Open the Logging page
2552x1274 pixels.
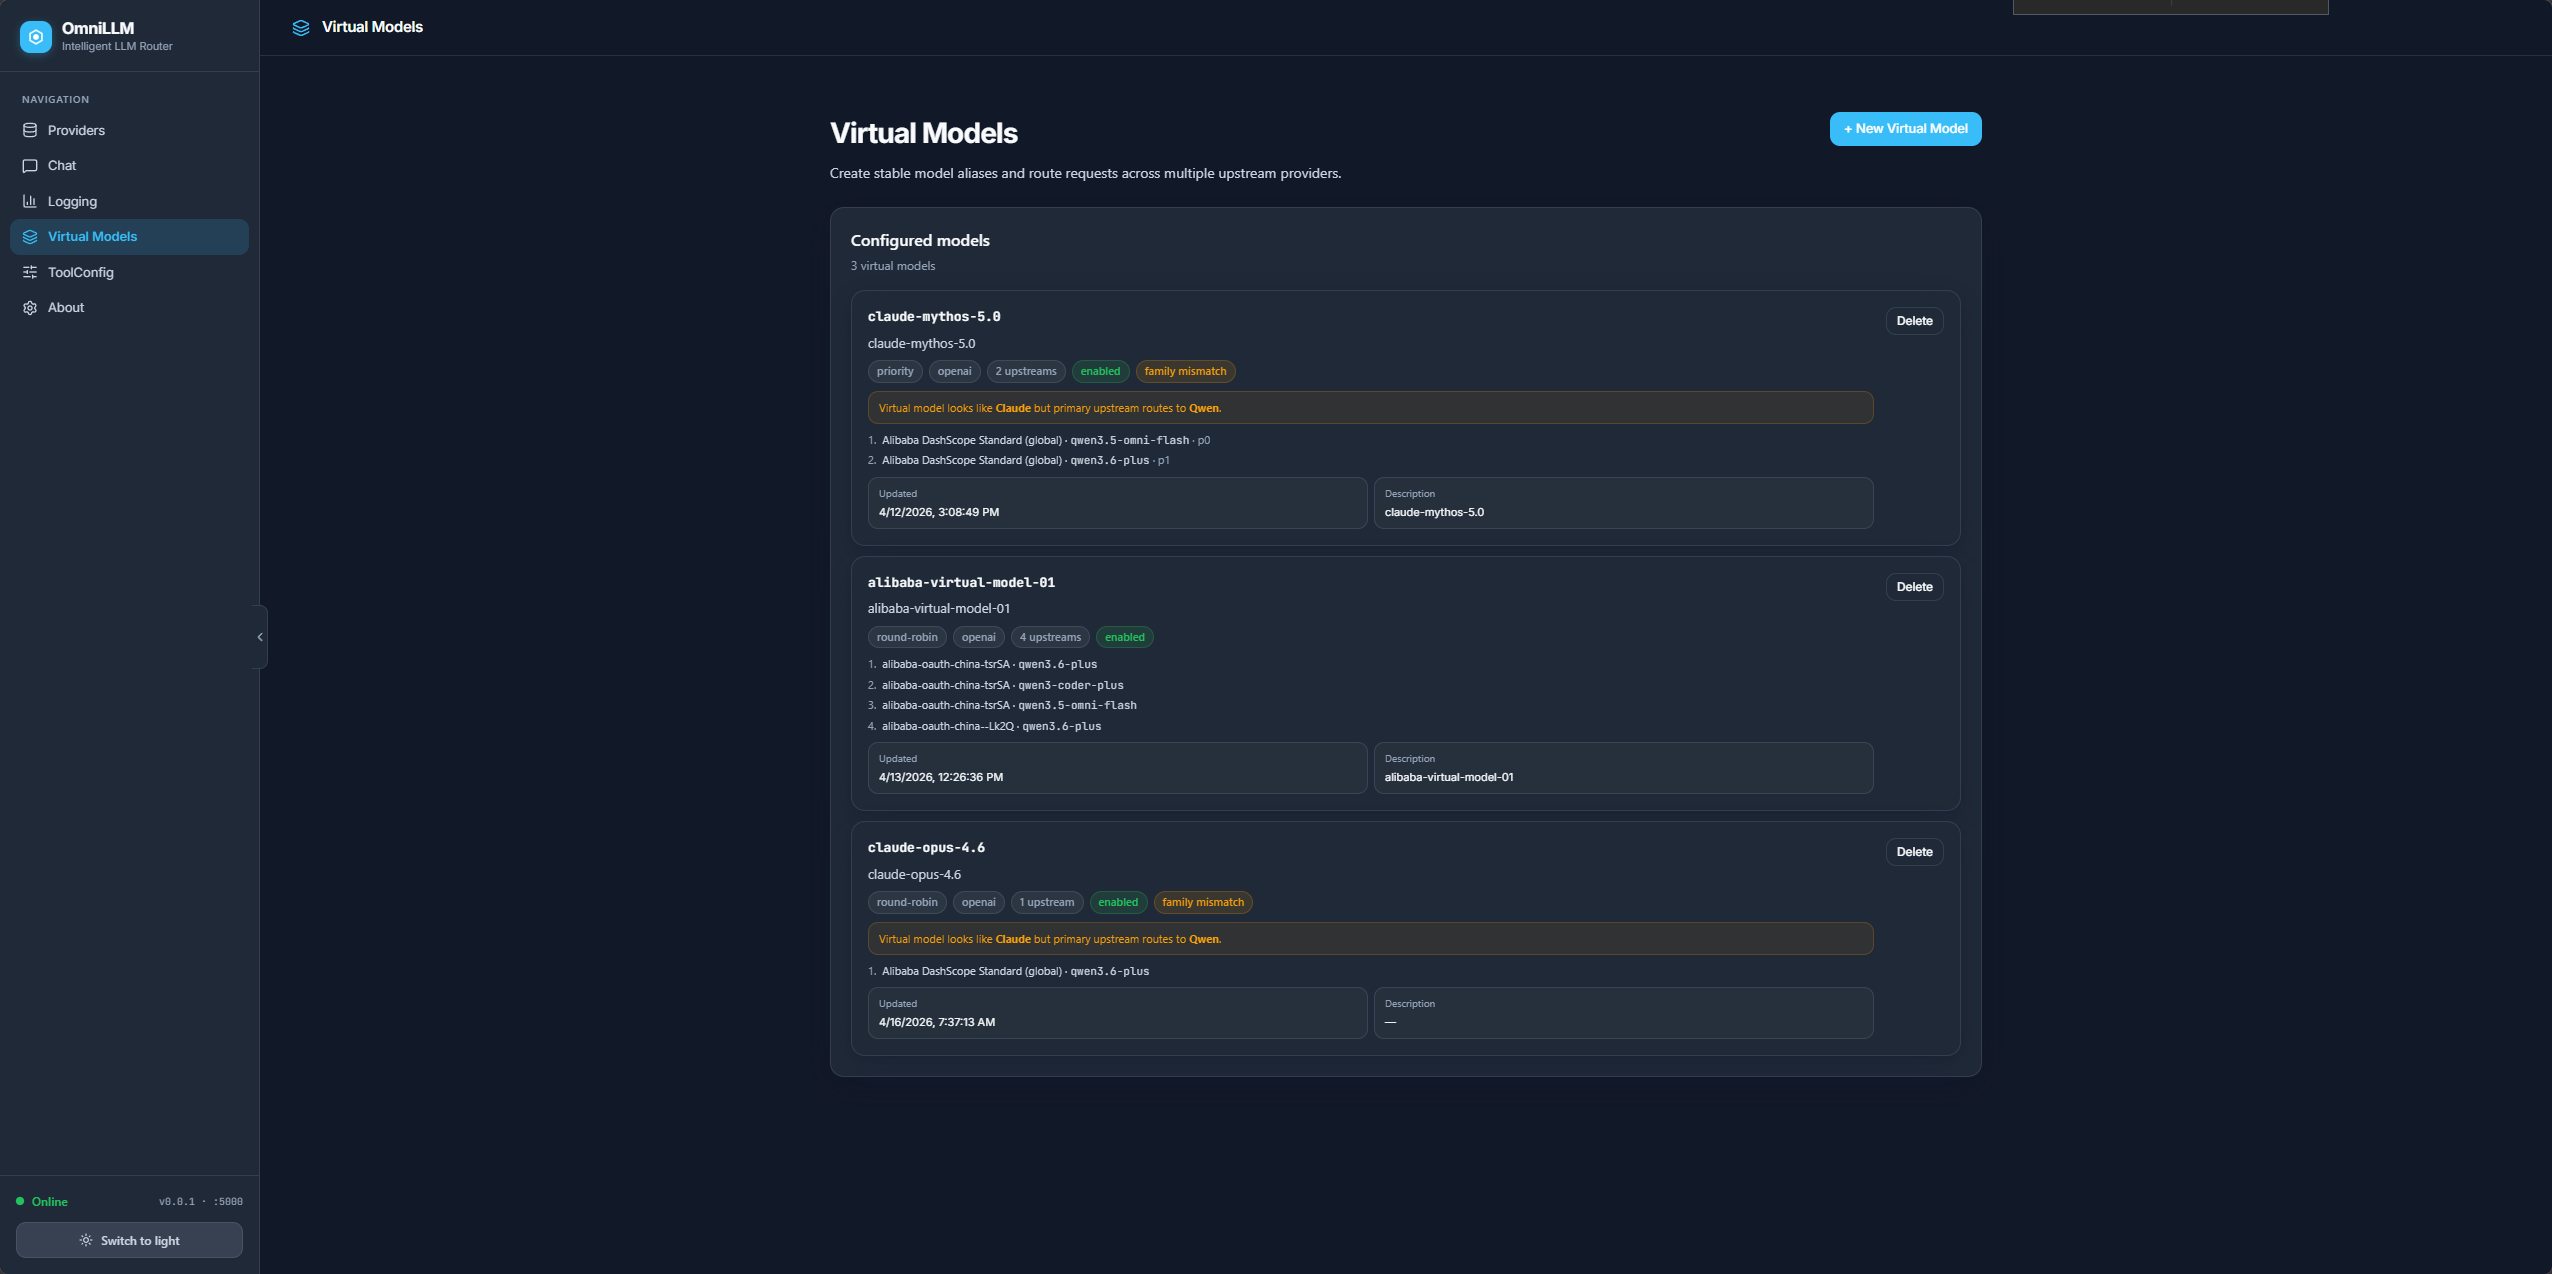(x=72, y=201)
